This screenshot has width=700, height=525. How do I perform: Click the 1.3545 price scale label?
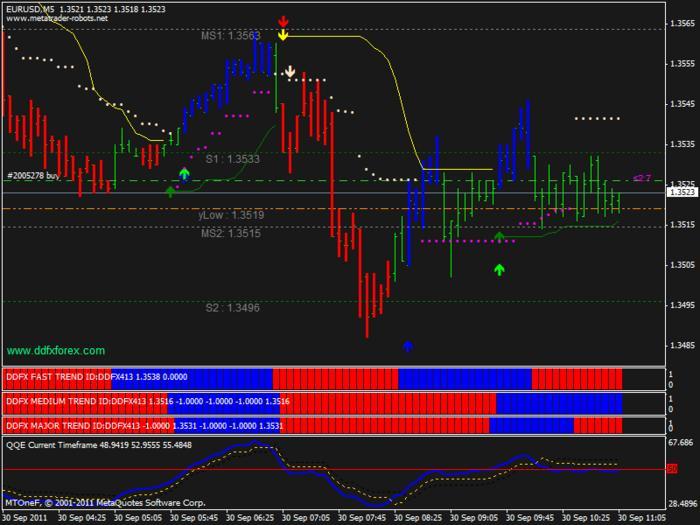tap(683, 104)
